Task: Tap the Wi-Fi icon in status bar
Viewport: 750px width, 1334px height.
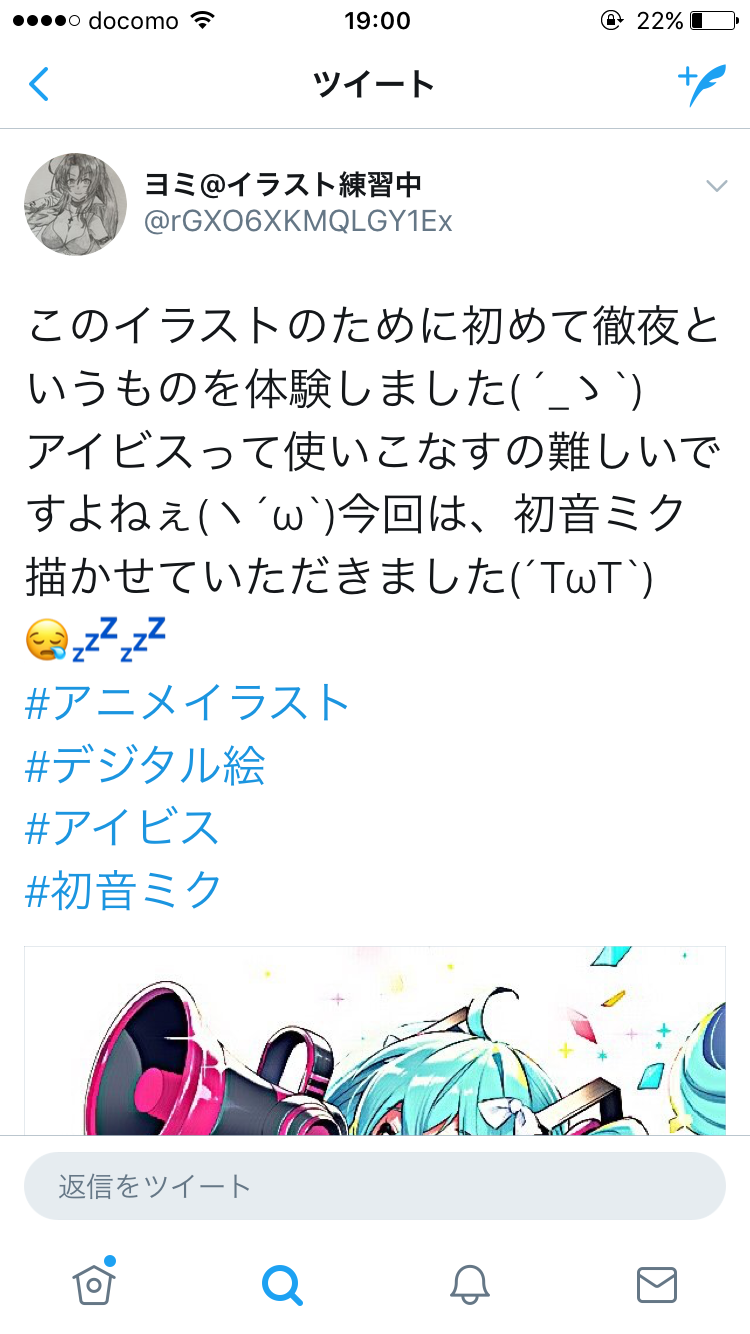Action: click(203, 20)
